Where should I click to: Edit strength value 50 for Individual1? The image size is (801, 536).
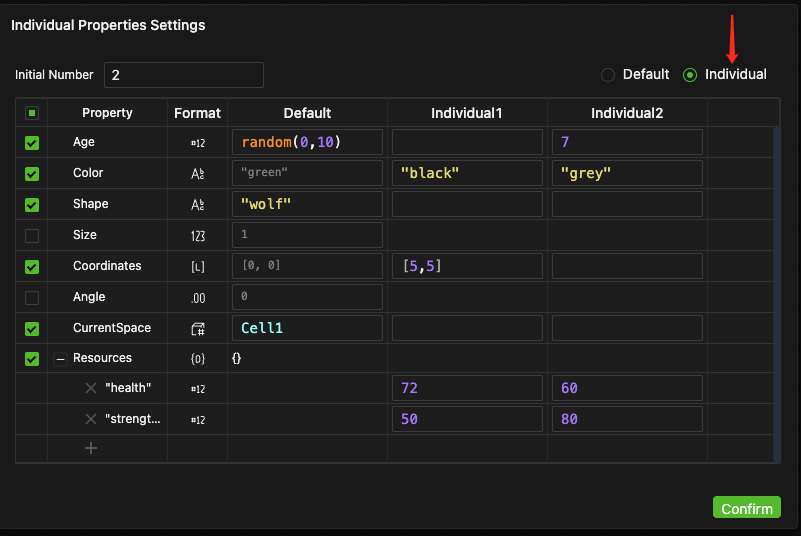pos(467,419)
